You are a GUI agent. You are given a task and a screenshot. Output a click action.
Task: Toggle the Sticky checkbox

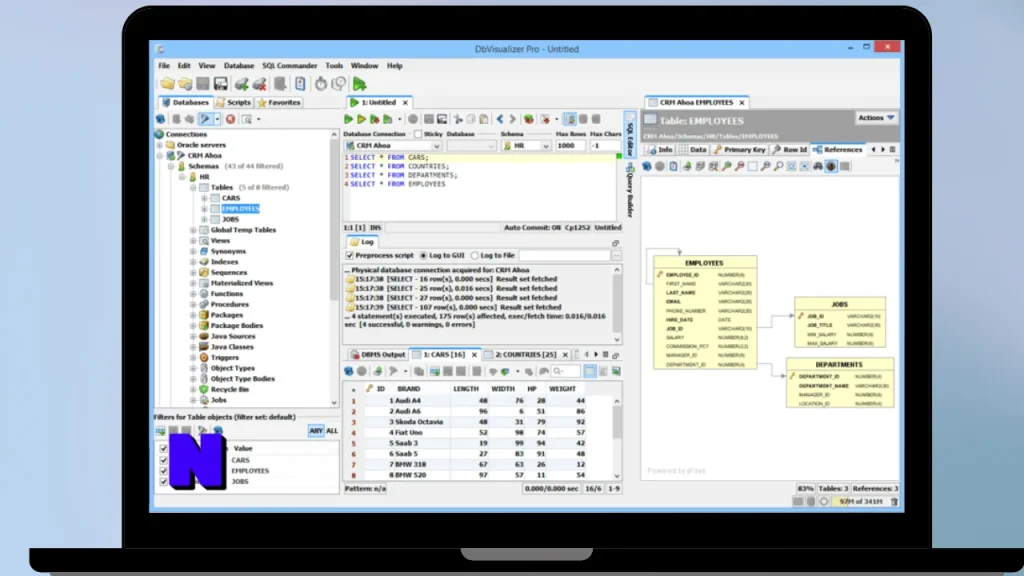pyautogui.click(x=418, y=134)
